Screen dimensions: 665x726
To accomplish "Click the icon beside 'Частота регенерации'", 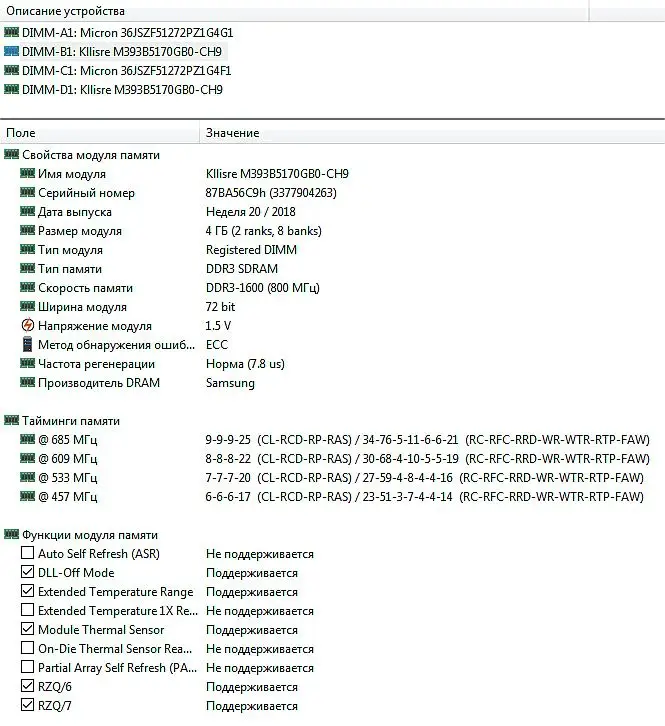I will pyautogui.click(x=27, y=363).
